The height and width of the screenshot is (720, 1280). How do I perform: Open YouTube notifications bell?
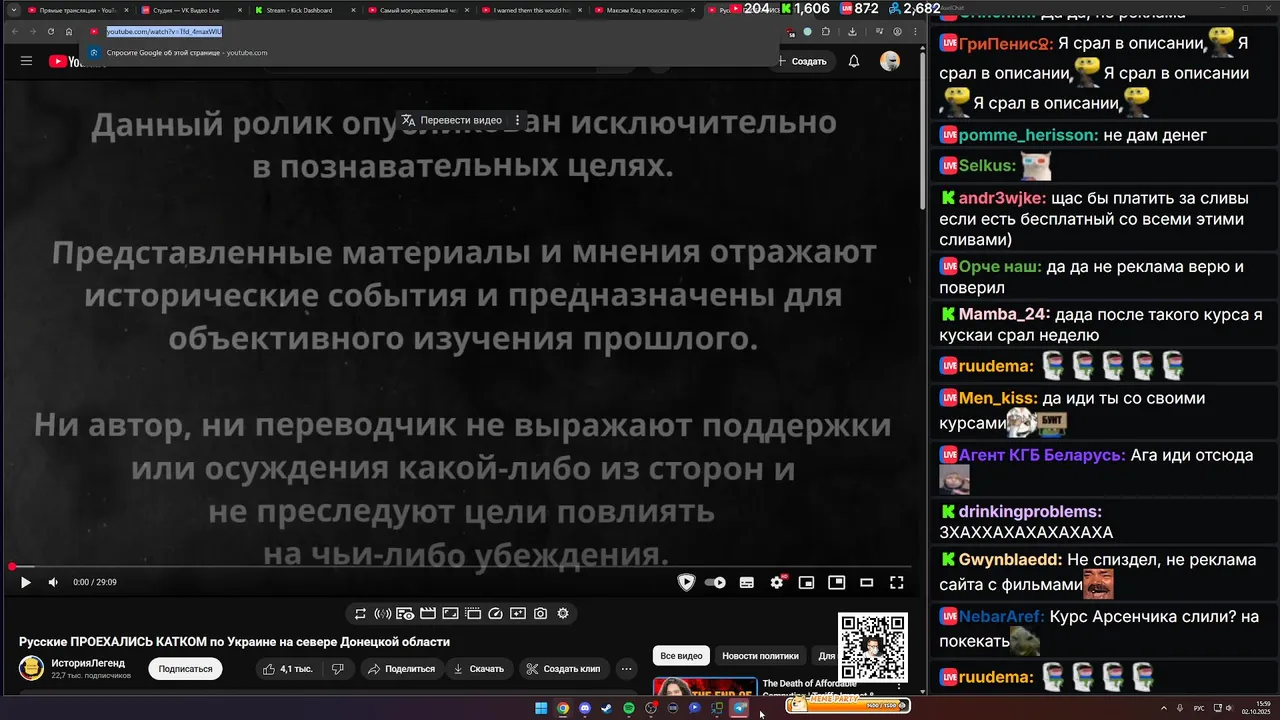(854, 61)
